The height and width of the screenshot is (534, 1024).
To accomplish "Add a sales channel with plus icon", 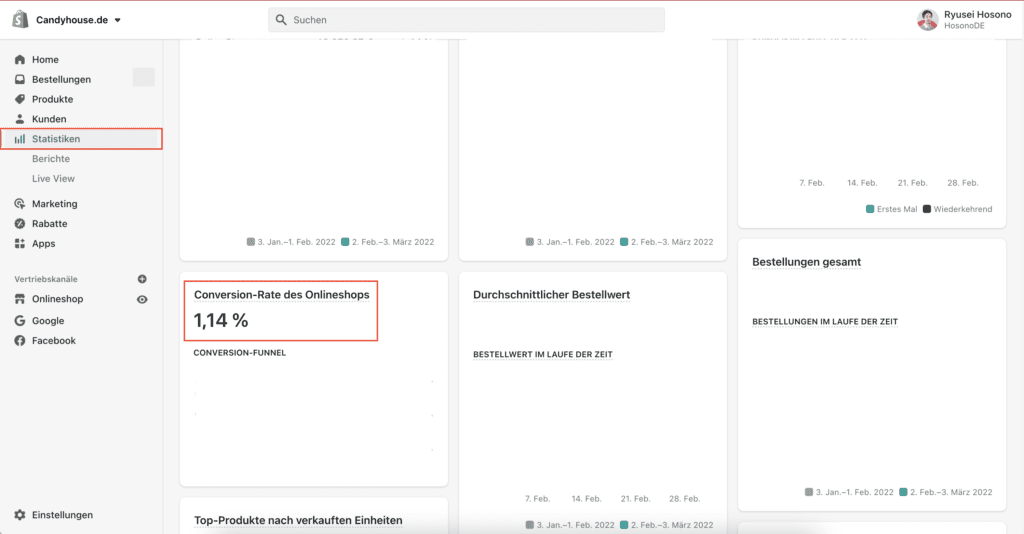I will (x=142, y=279).
